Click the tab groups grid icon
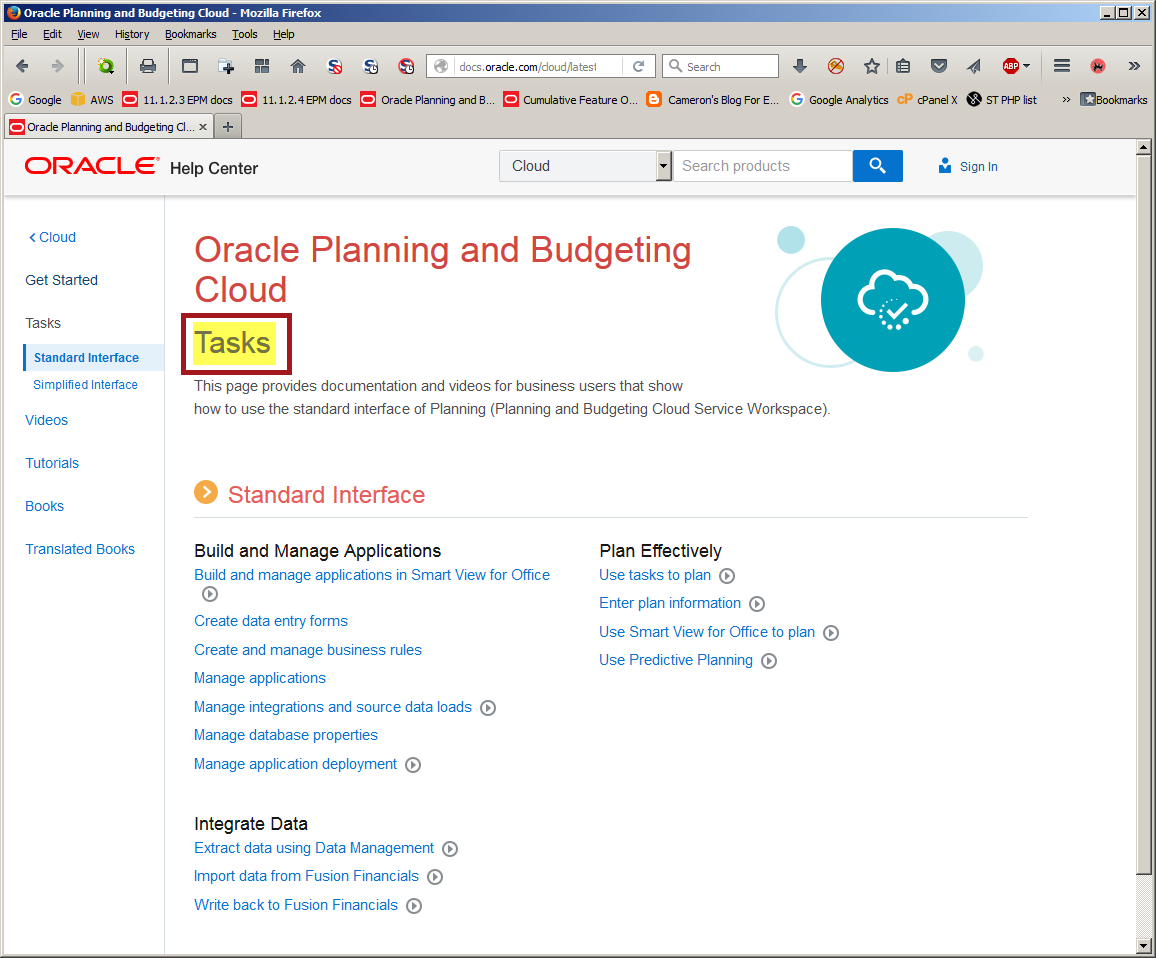Screen dimensions: 1156x958 tap(262, 66)
